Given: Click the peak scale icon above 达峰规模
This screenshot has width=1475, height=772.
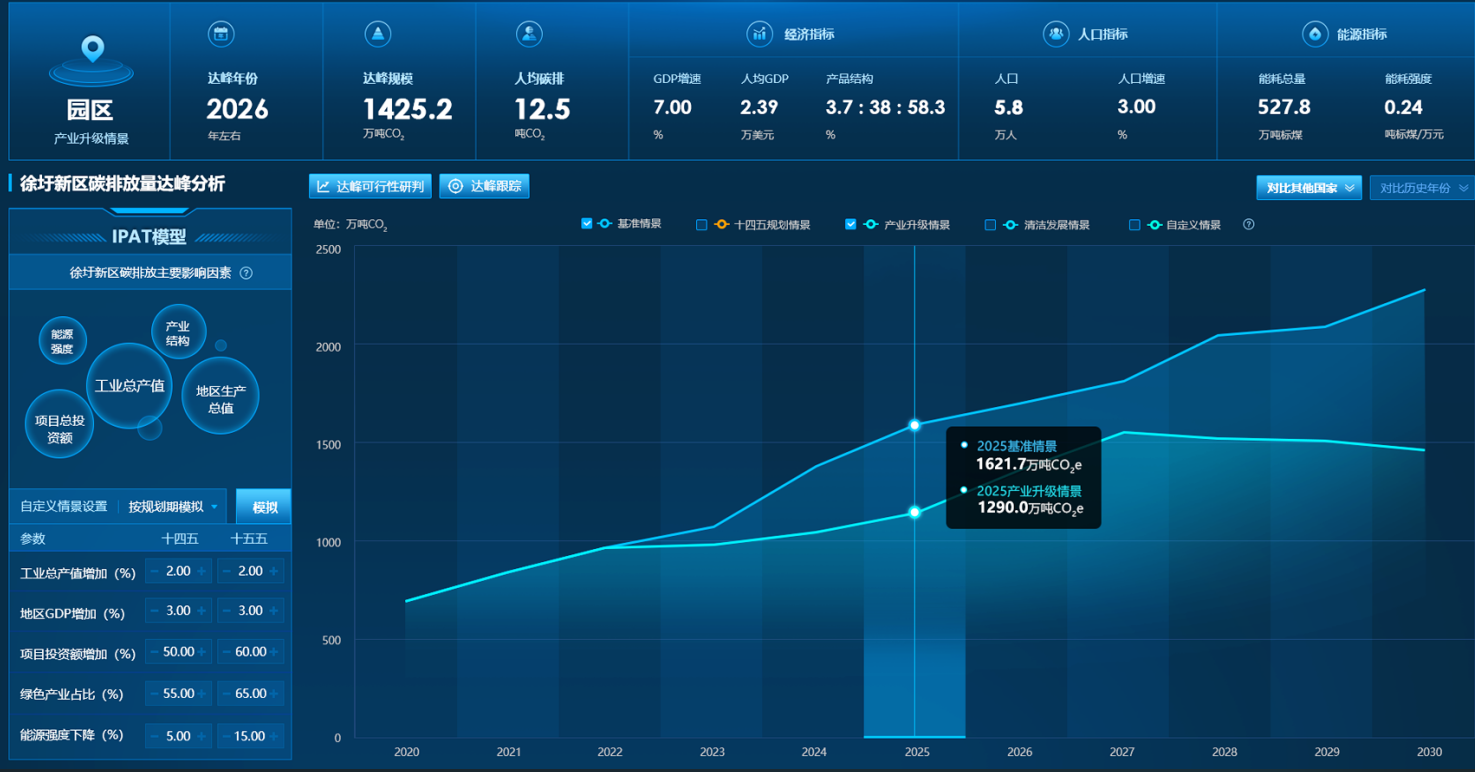Looking at the screenshot, I should point(377,35).
